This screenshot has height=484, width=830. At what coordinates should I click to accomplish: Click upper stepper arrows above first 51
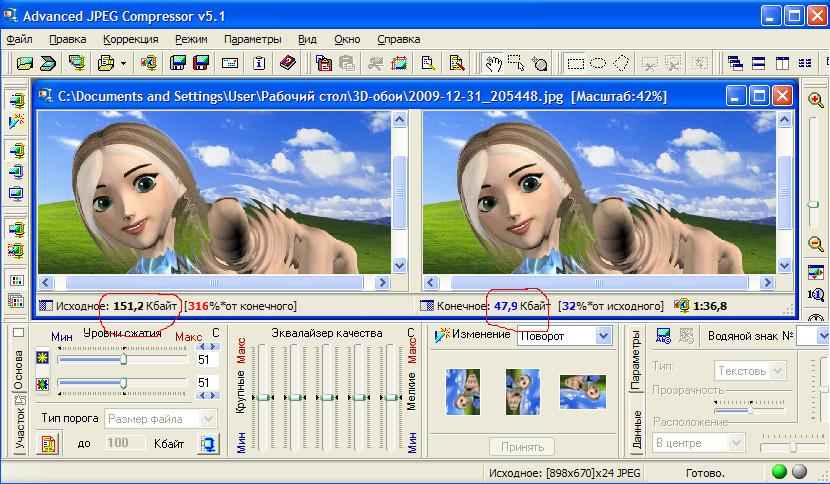click(207, 347)
